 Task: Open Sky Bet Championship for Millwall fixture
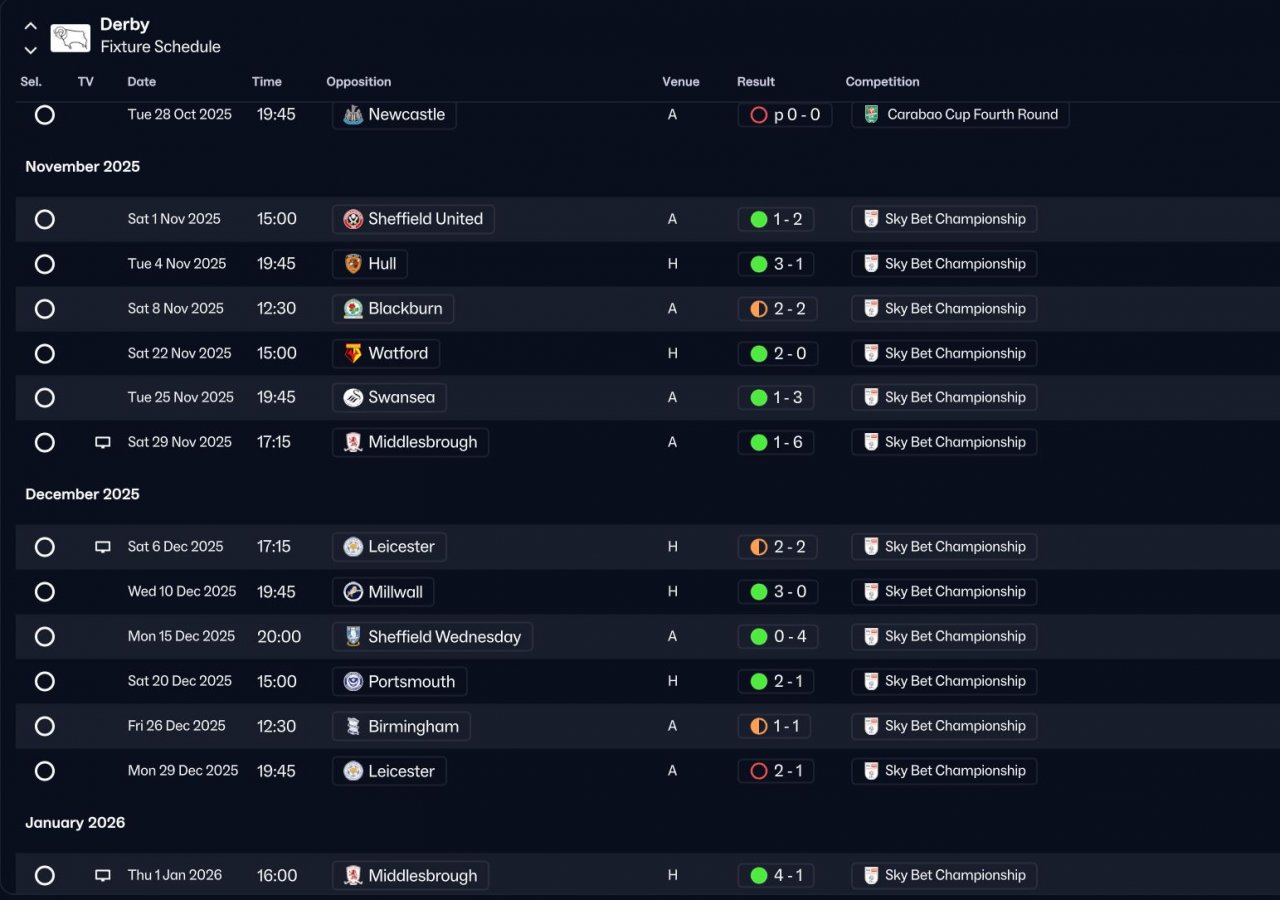944,592
